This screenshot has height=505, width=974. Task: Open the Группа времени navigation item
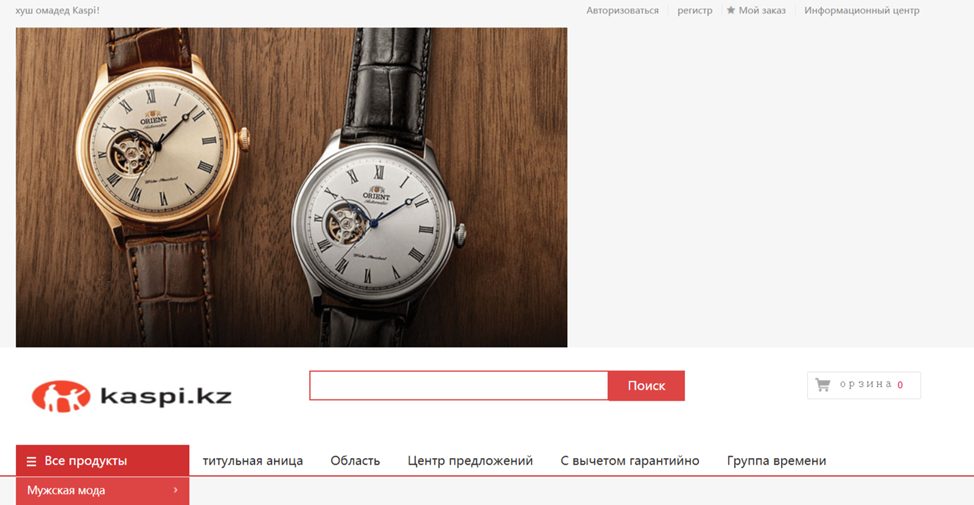(x=776, y=461)
